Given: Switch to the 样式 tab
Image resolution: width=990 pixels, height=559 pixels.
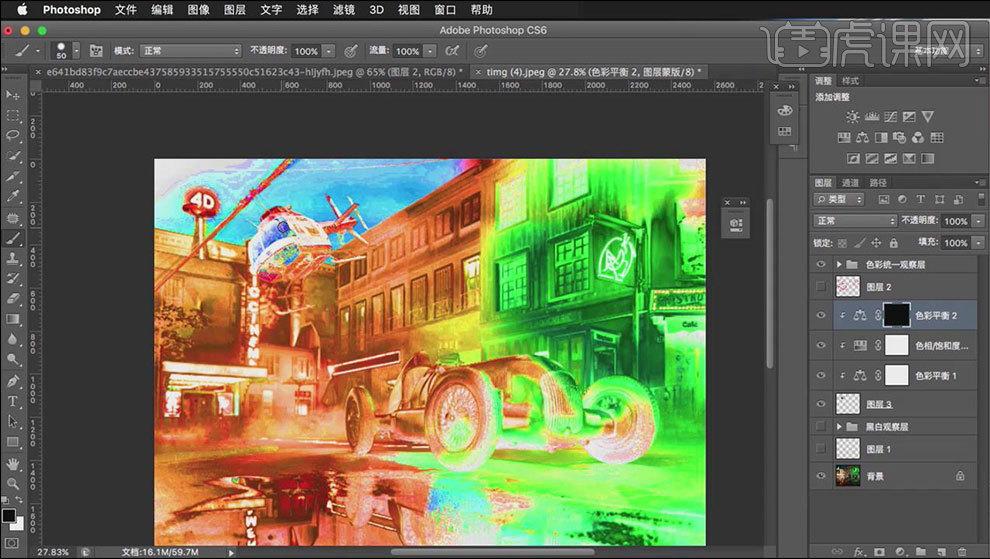Looking at the screenshot, I should (850, 81).
